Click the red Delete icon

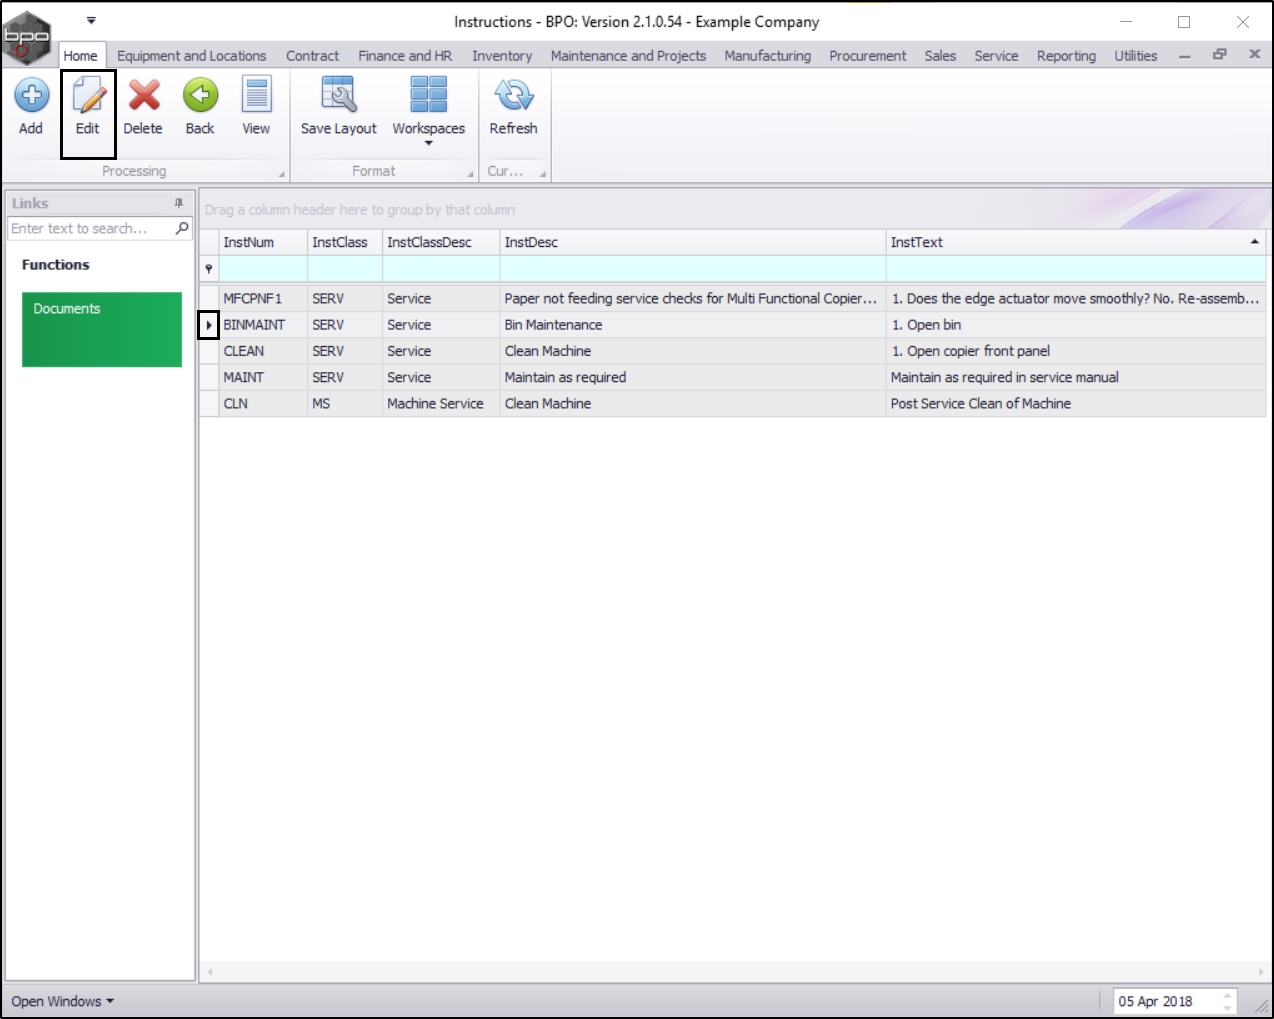pyautogui.click(x=144, y=95)
